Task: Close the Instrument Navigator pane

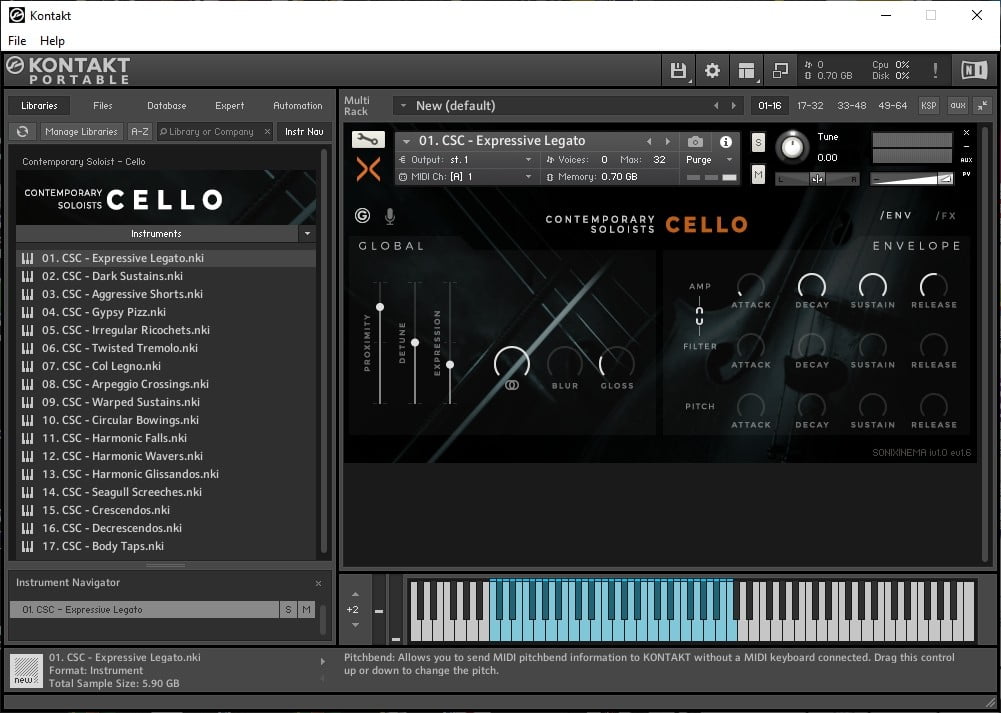Action: tap(319, 583)
